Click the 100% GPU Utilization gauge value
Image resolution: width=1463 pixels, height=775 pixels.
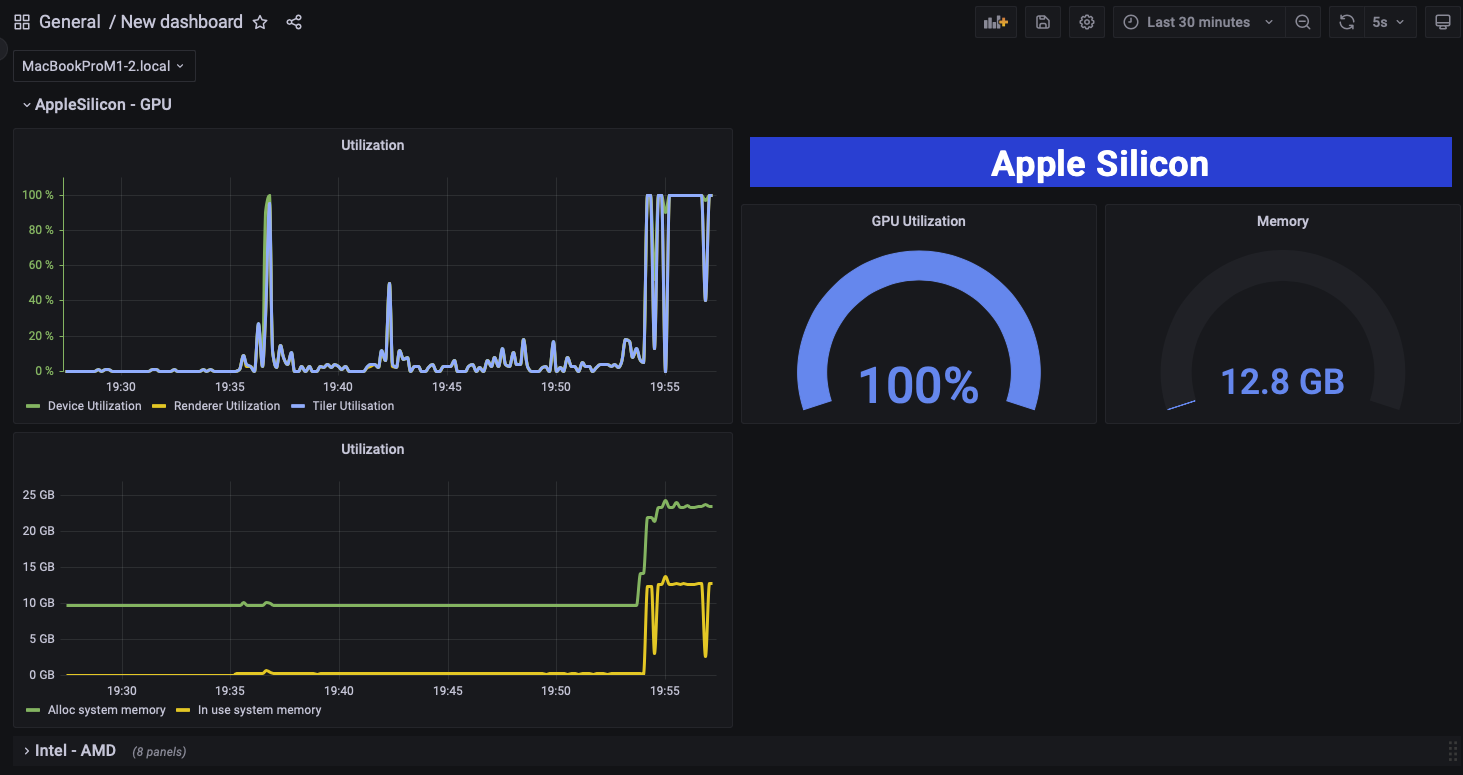point(918,385)
